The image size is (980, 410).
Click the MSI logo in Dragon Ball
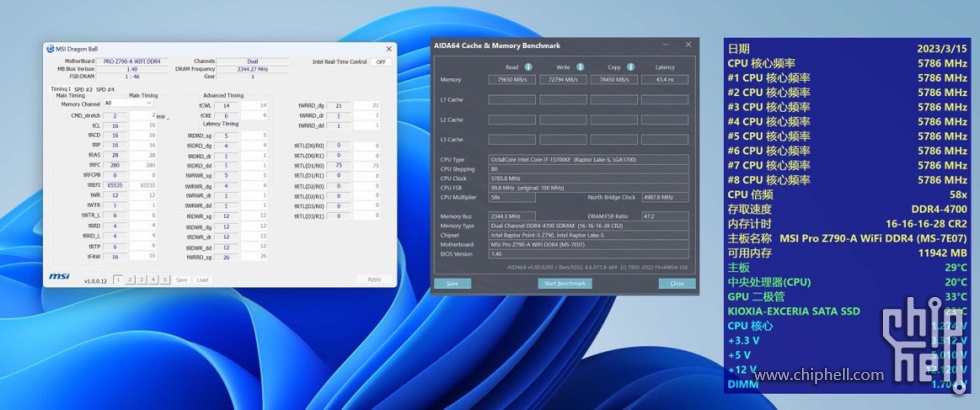tap(59, 276)
